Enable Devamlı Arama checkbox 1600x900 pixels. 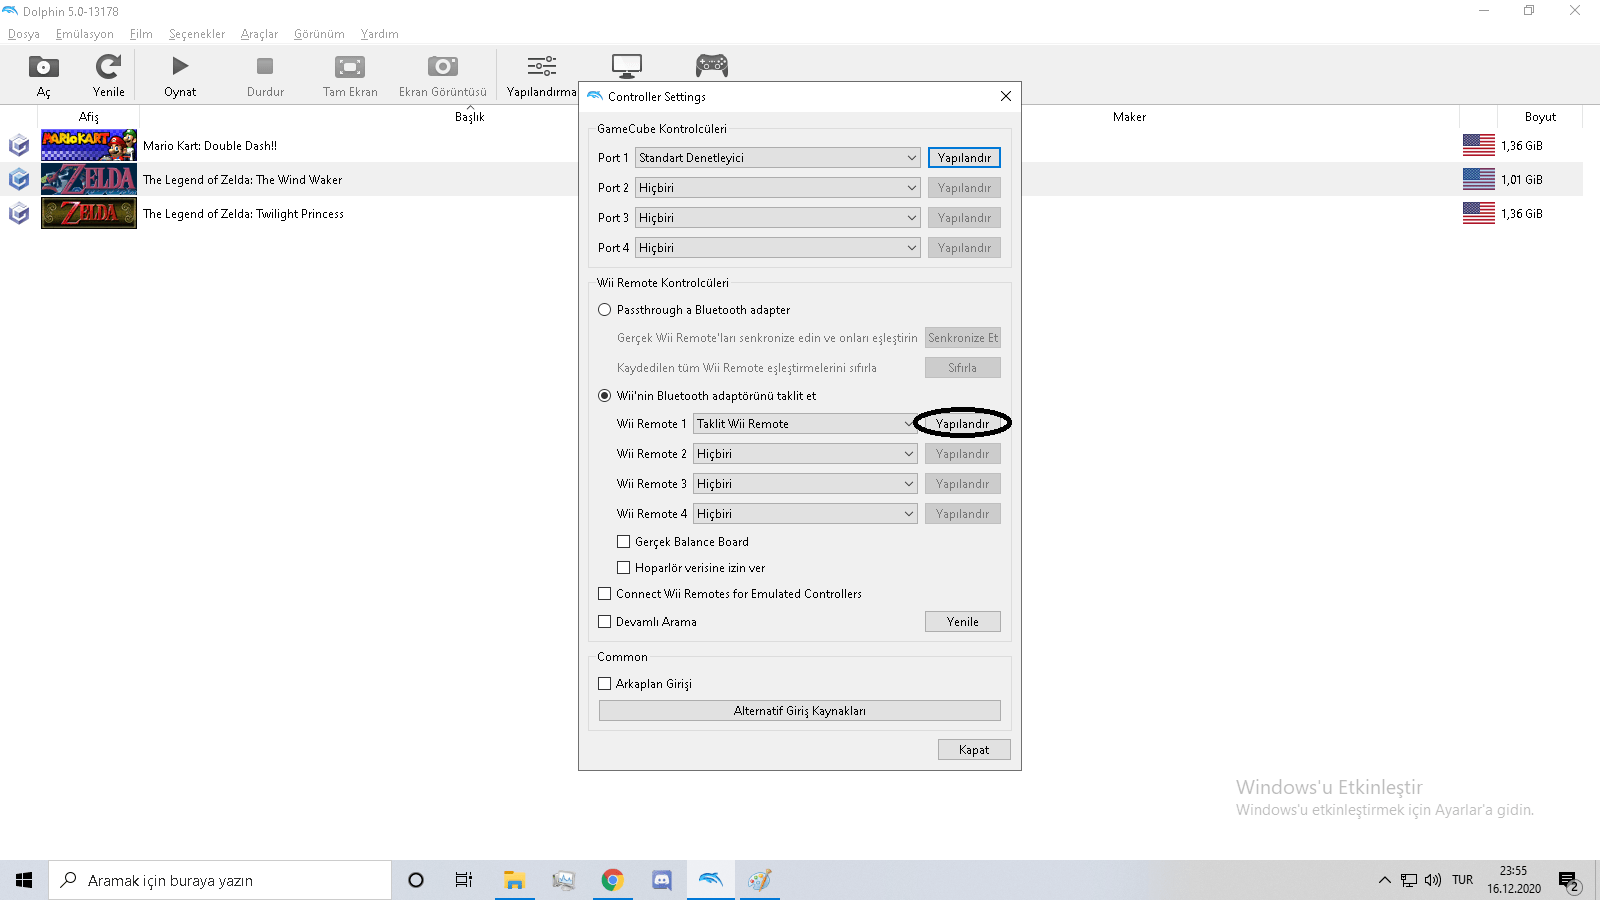(x=604, y=622)
